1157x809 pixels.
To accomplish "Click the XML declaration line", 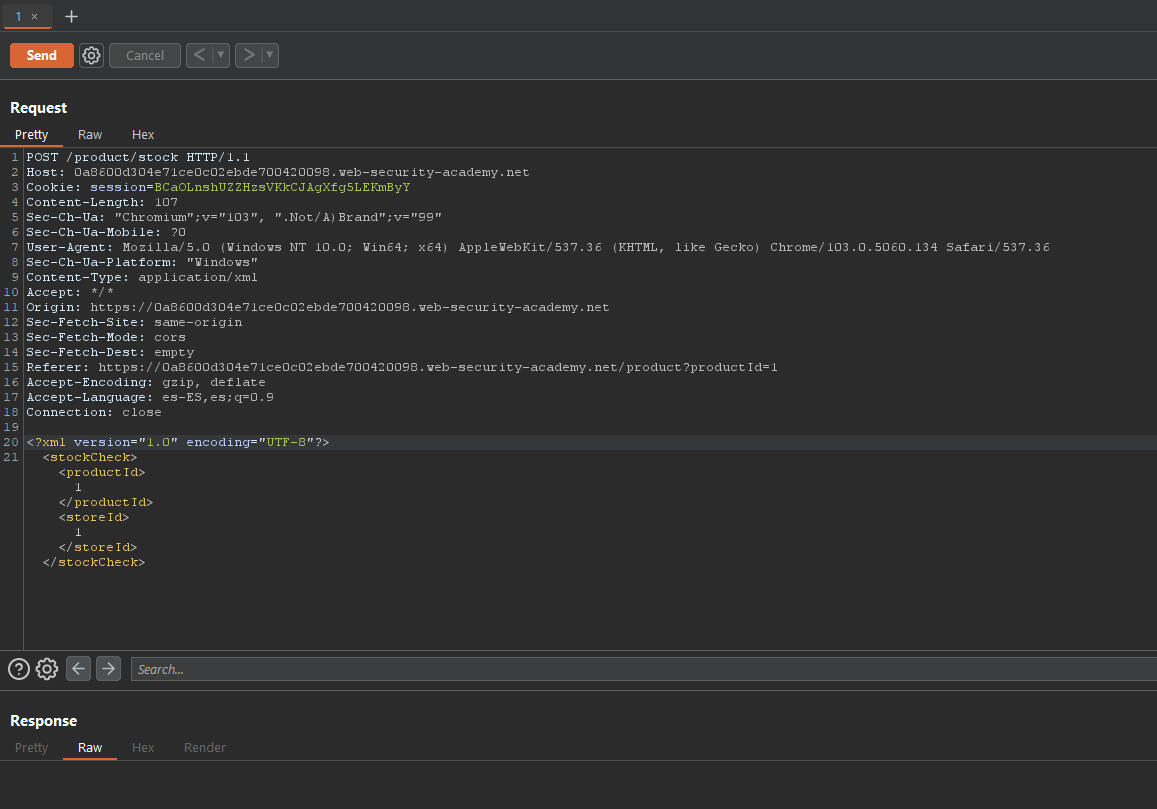I will (178, 442).
